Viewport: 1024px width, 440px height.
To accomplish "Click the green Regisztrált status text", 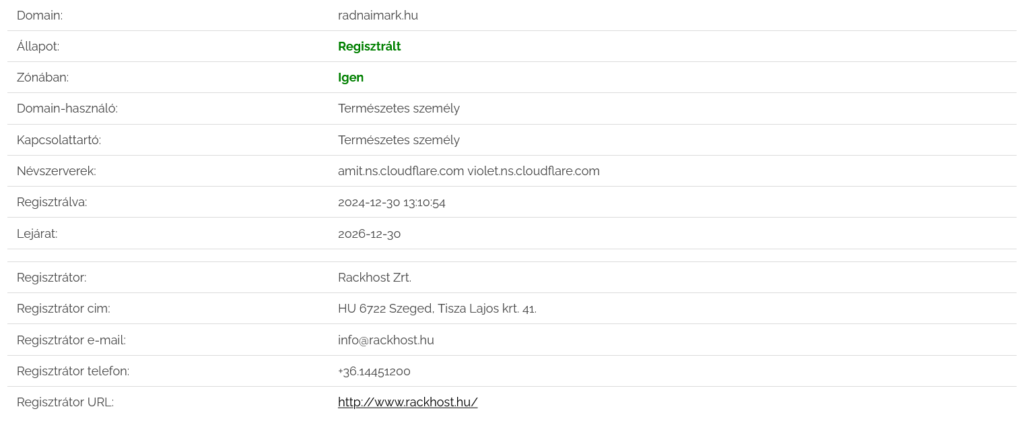I will (369, 46).
